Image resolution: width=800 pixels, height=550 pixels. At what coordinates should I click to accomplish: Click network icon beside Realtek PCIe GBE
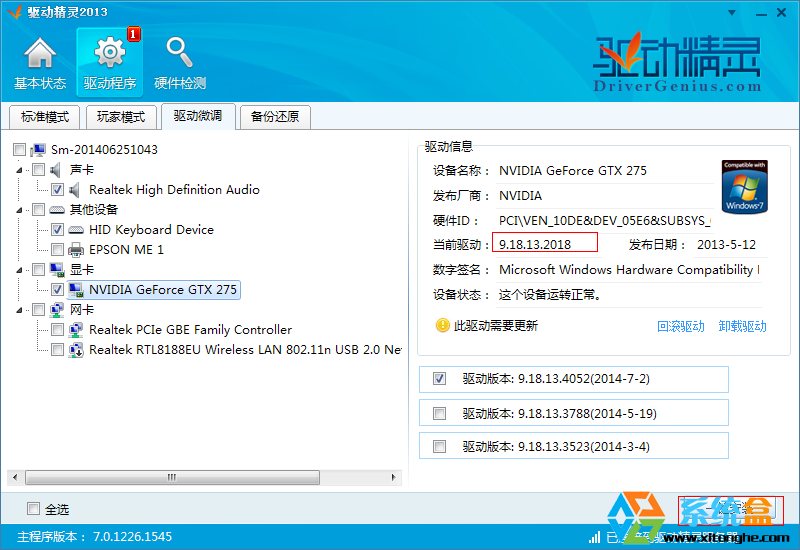(x=76, y=330)
